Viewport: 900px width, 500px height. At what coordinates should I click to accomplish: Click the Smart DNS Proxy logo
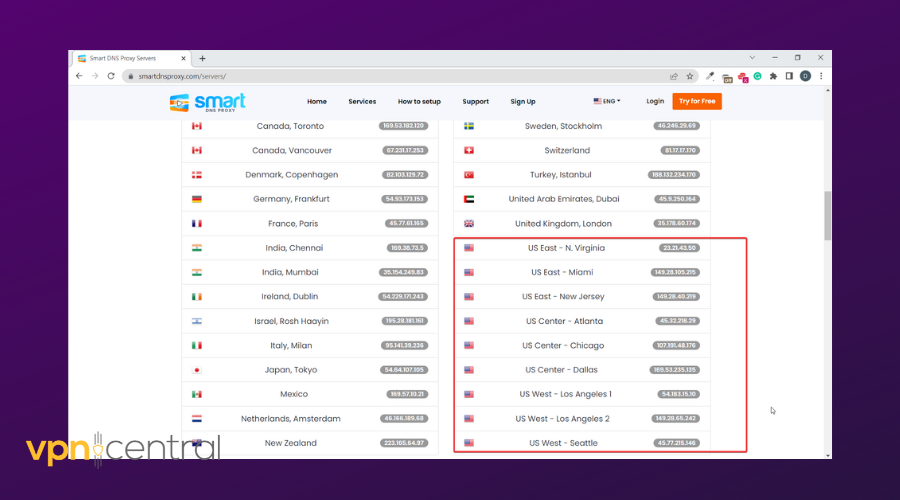click(x=208, y=102)
